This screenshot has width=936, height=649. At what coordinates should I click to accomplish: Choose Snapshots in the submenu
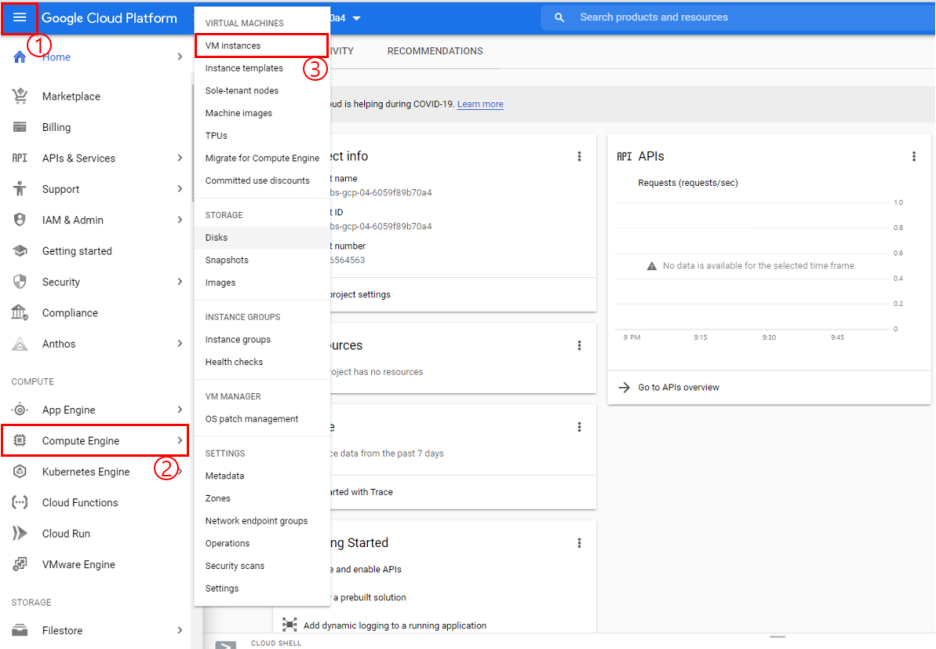[227, 260]
